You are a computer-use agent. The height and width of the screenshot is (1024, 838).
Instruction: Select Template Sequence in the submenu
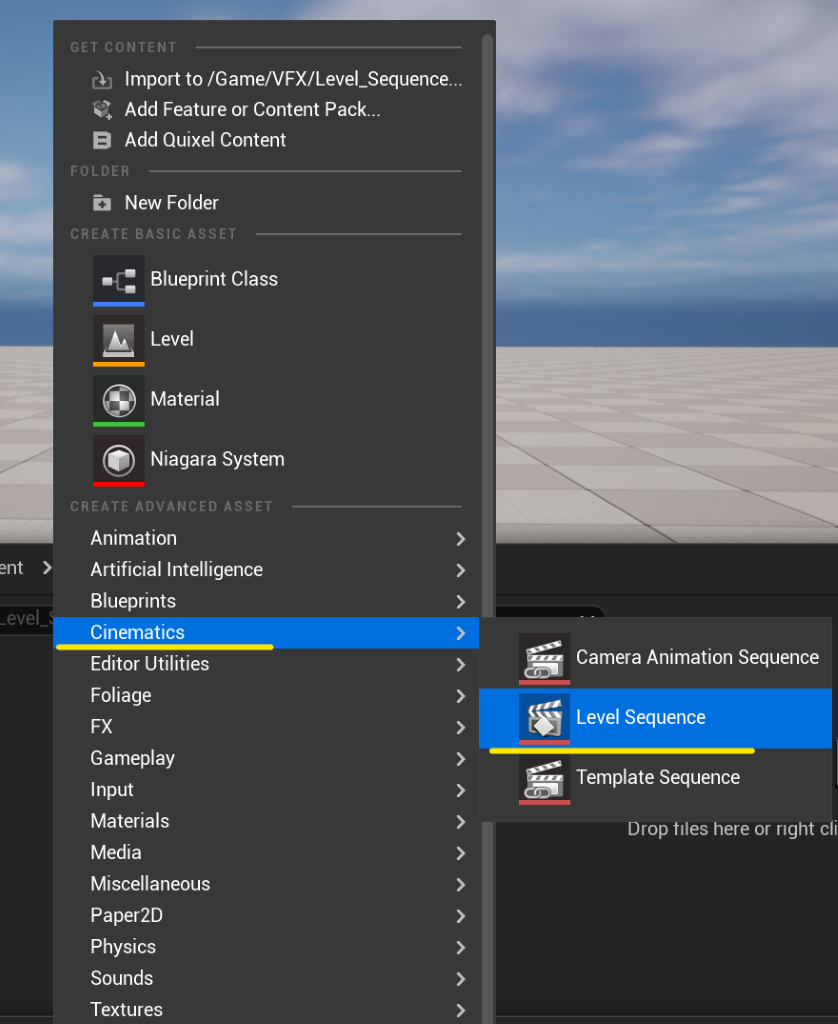point(655,778)
